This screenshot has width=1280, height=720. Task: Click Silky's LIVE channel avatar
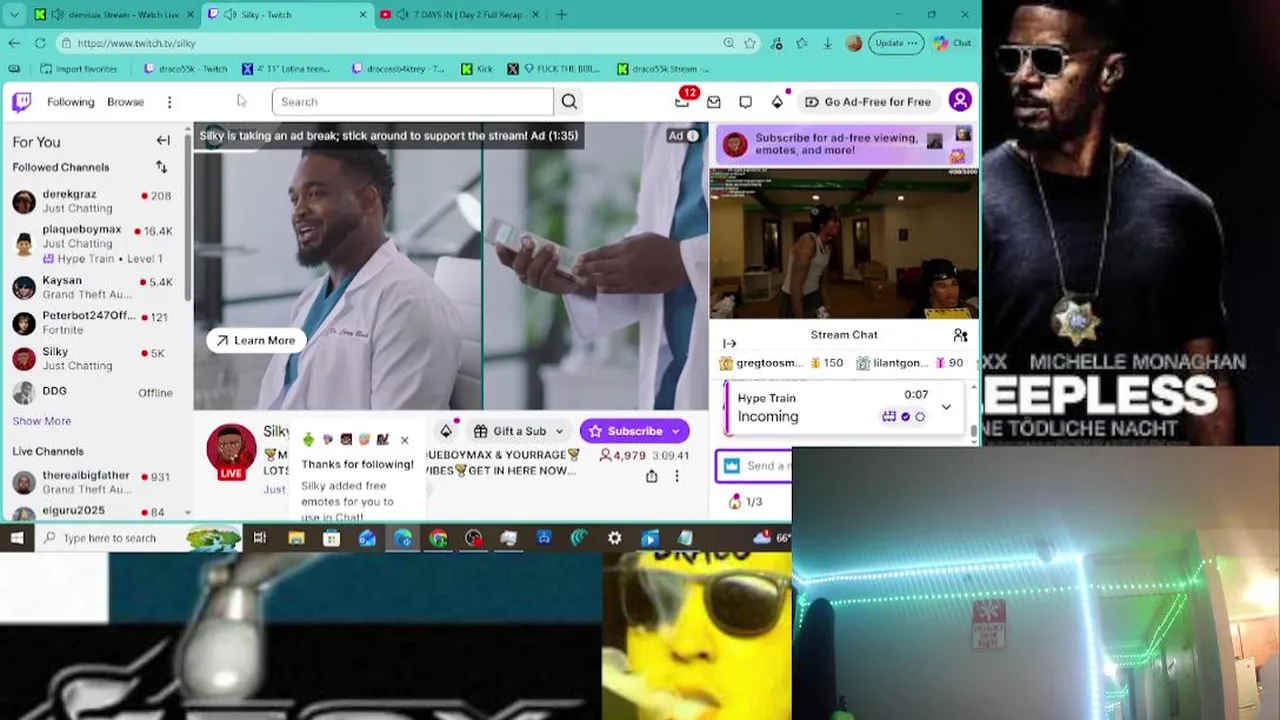click(231, 451)
